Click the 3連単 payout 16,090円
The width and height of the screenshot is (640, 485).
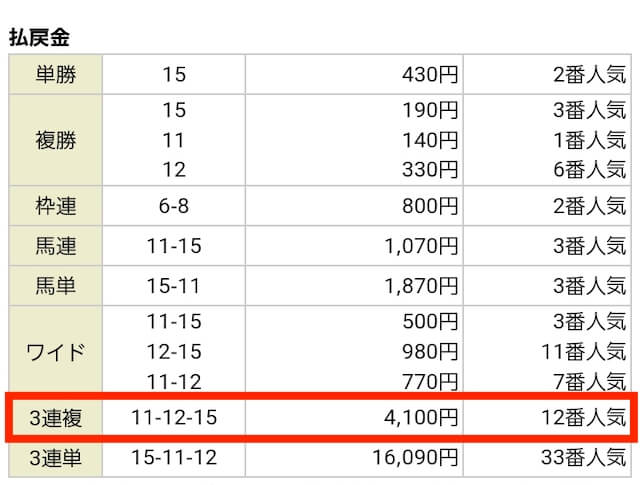(416, 457)
